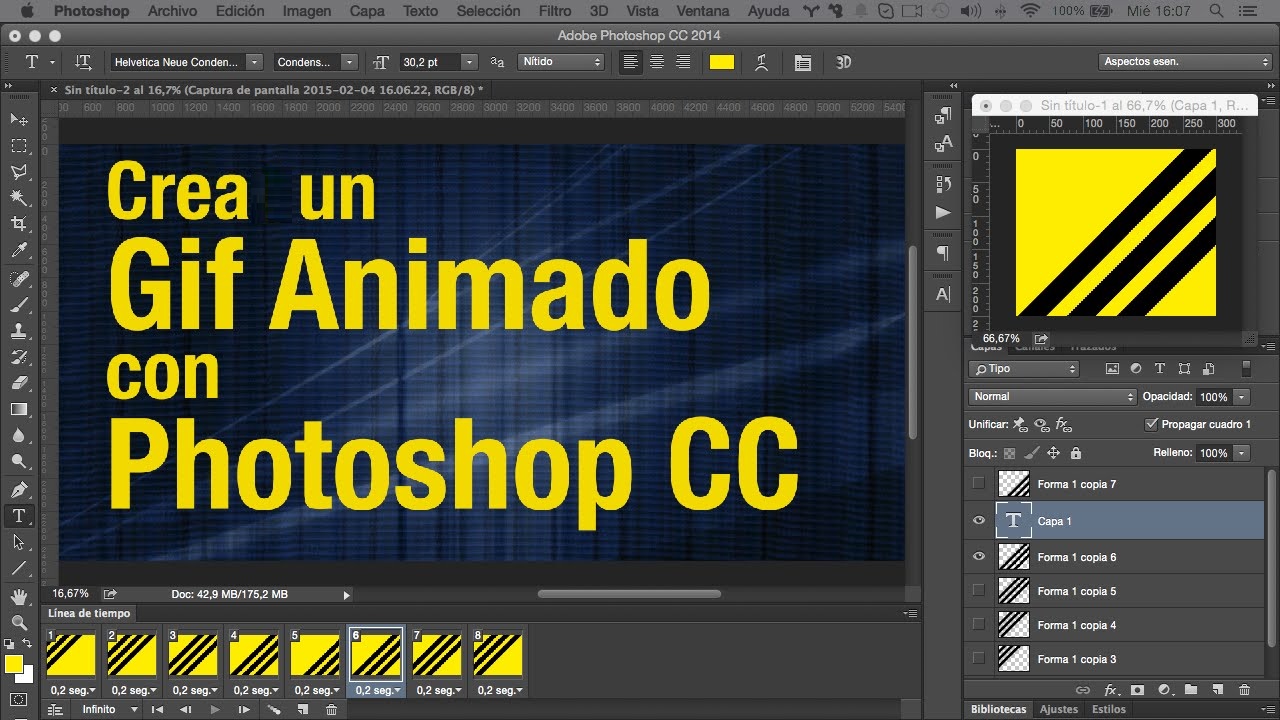The image size is (1280, 720).
Task: Select timeline frame 8 thumbnail
Action: [x=498, y=655]
